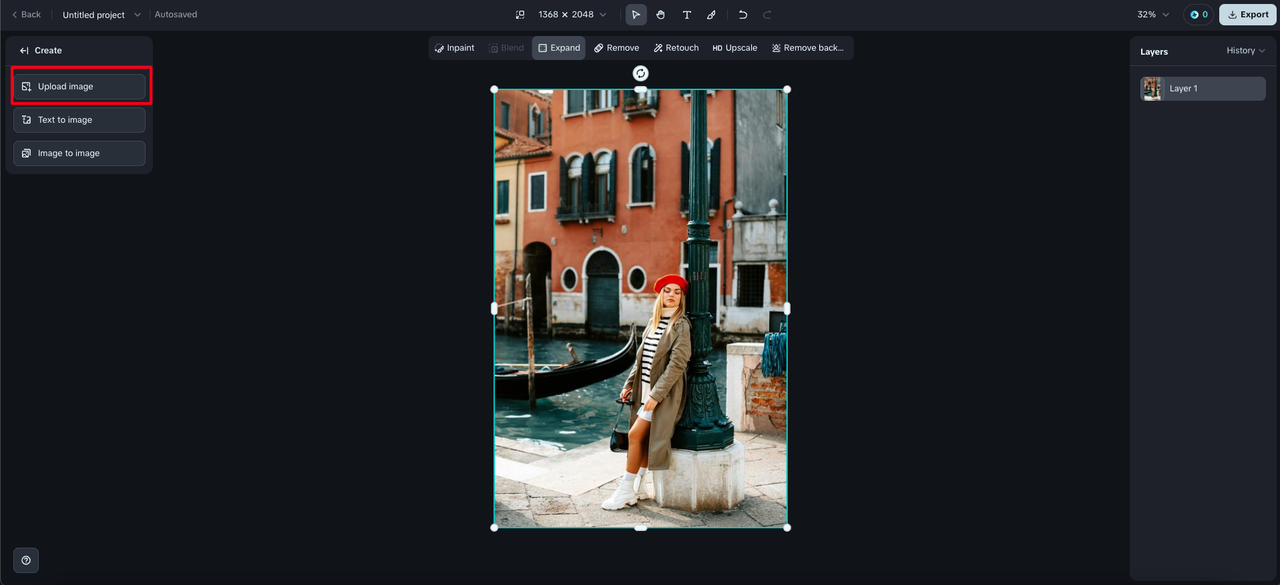Click the Undo arrow
This screenshot has width=1280, height=585.
tap(743, 15)
